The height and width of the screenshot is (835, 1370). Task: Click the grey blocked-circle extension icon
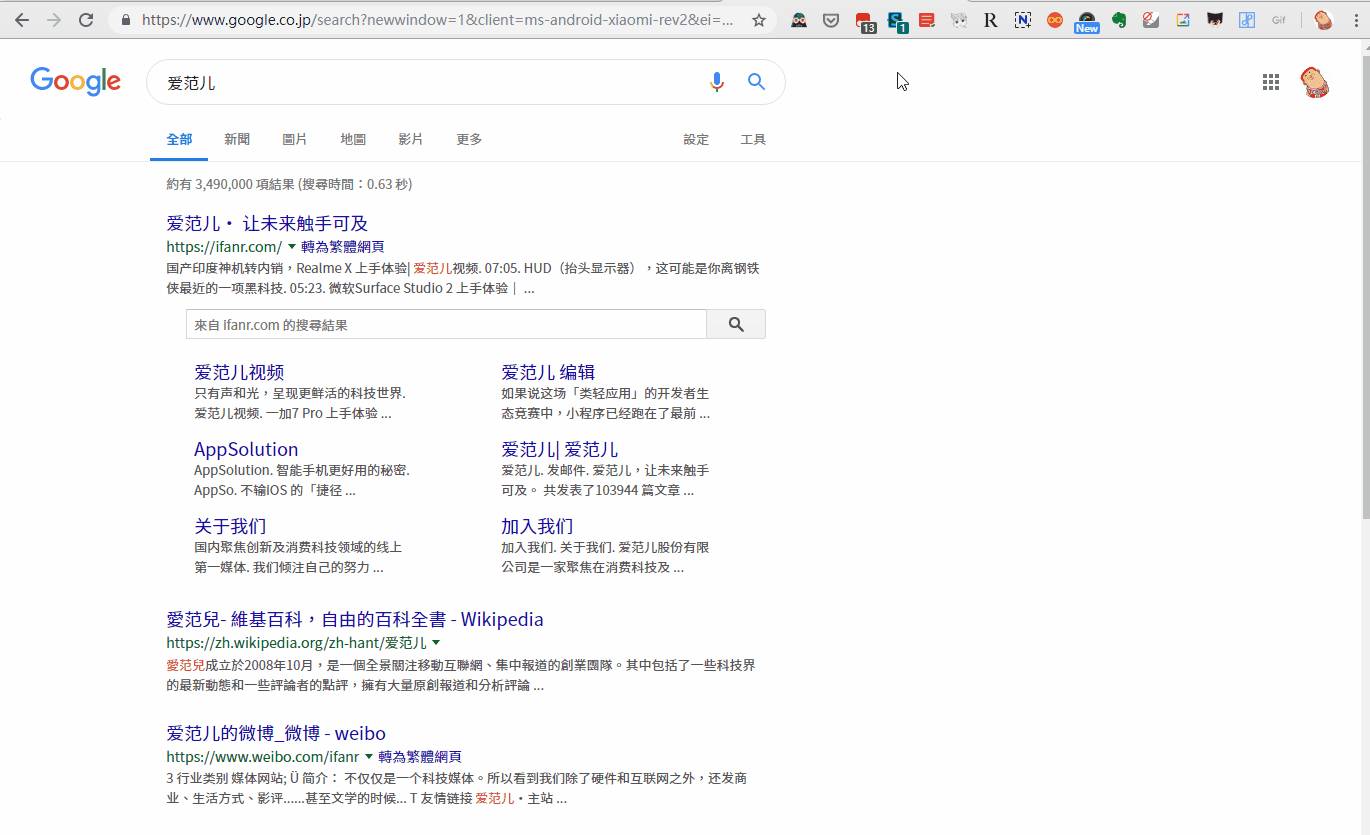click(1151, 20)
